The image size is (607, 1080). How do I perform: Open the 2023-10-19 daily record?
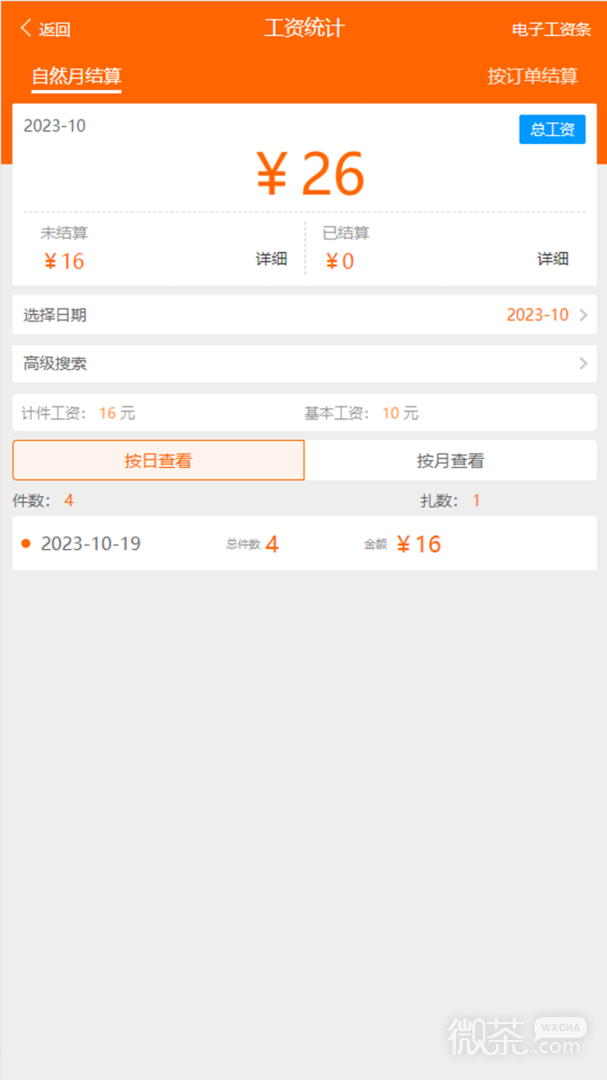coord(305,543)
